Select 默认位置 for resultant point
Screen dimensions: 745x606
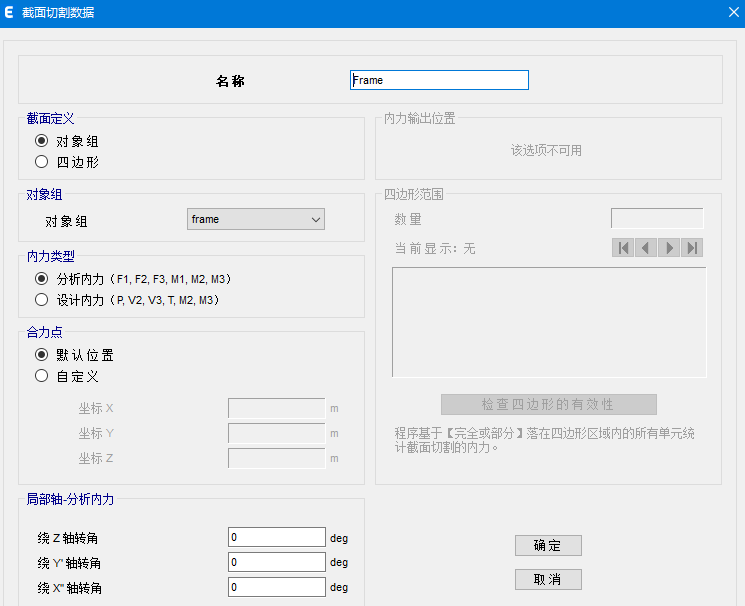(x=42, y=355)
